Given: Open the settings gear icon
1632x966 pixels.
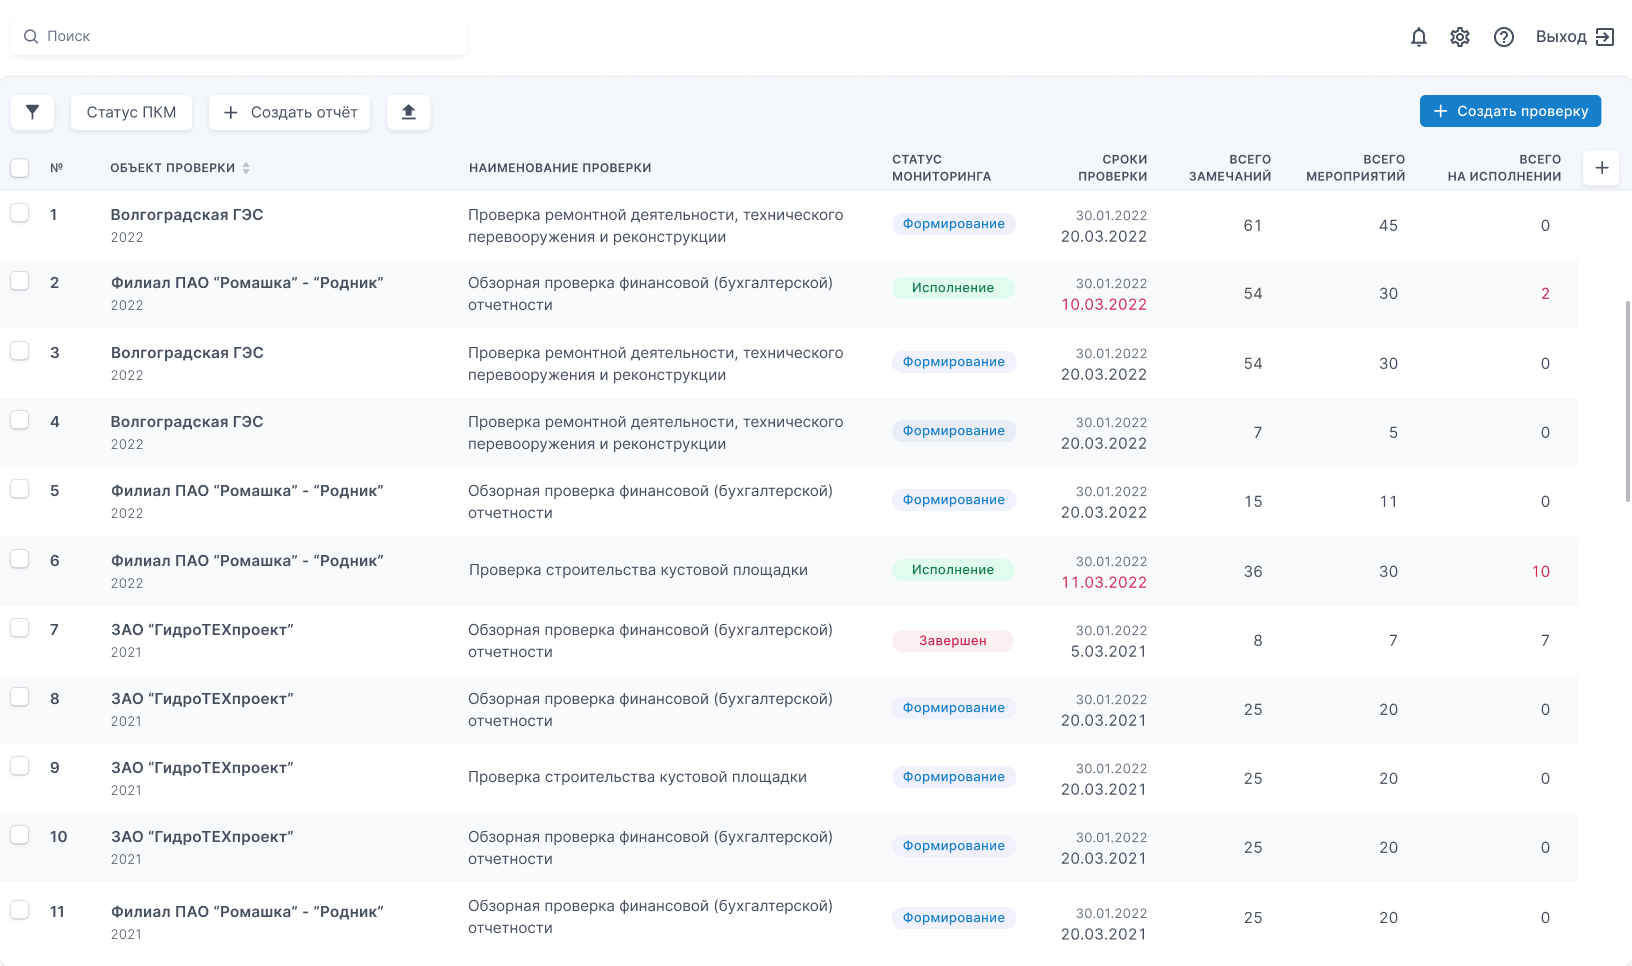Looking at the screenshot, I should 1460,37.
